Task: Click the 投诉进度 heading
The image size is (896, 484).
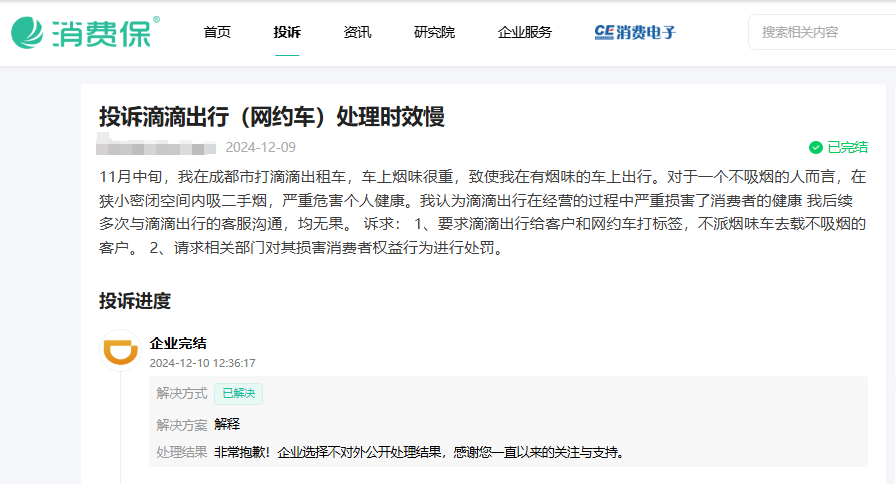Action: coord(135,301)
